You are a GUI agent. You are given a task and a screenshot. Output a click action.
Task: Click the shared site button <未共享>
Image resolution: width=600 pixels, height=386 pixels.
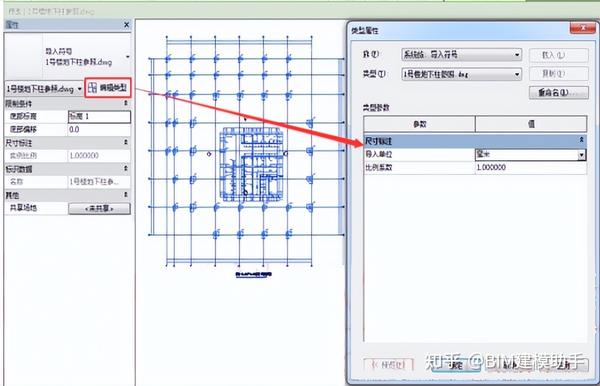(x=99, y=208)
